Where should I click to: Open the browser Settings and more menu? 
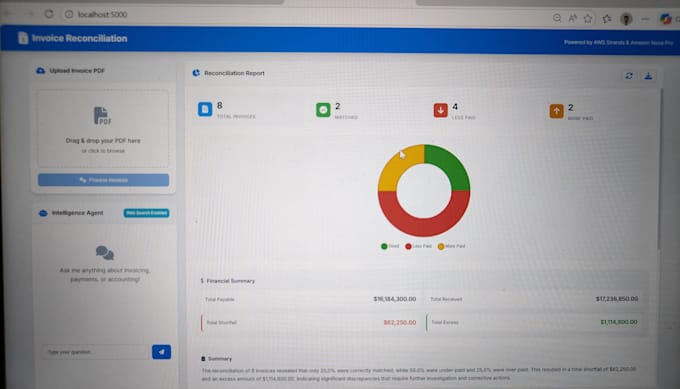click(x=645, y=19)
